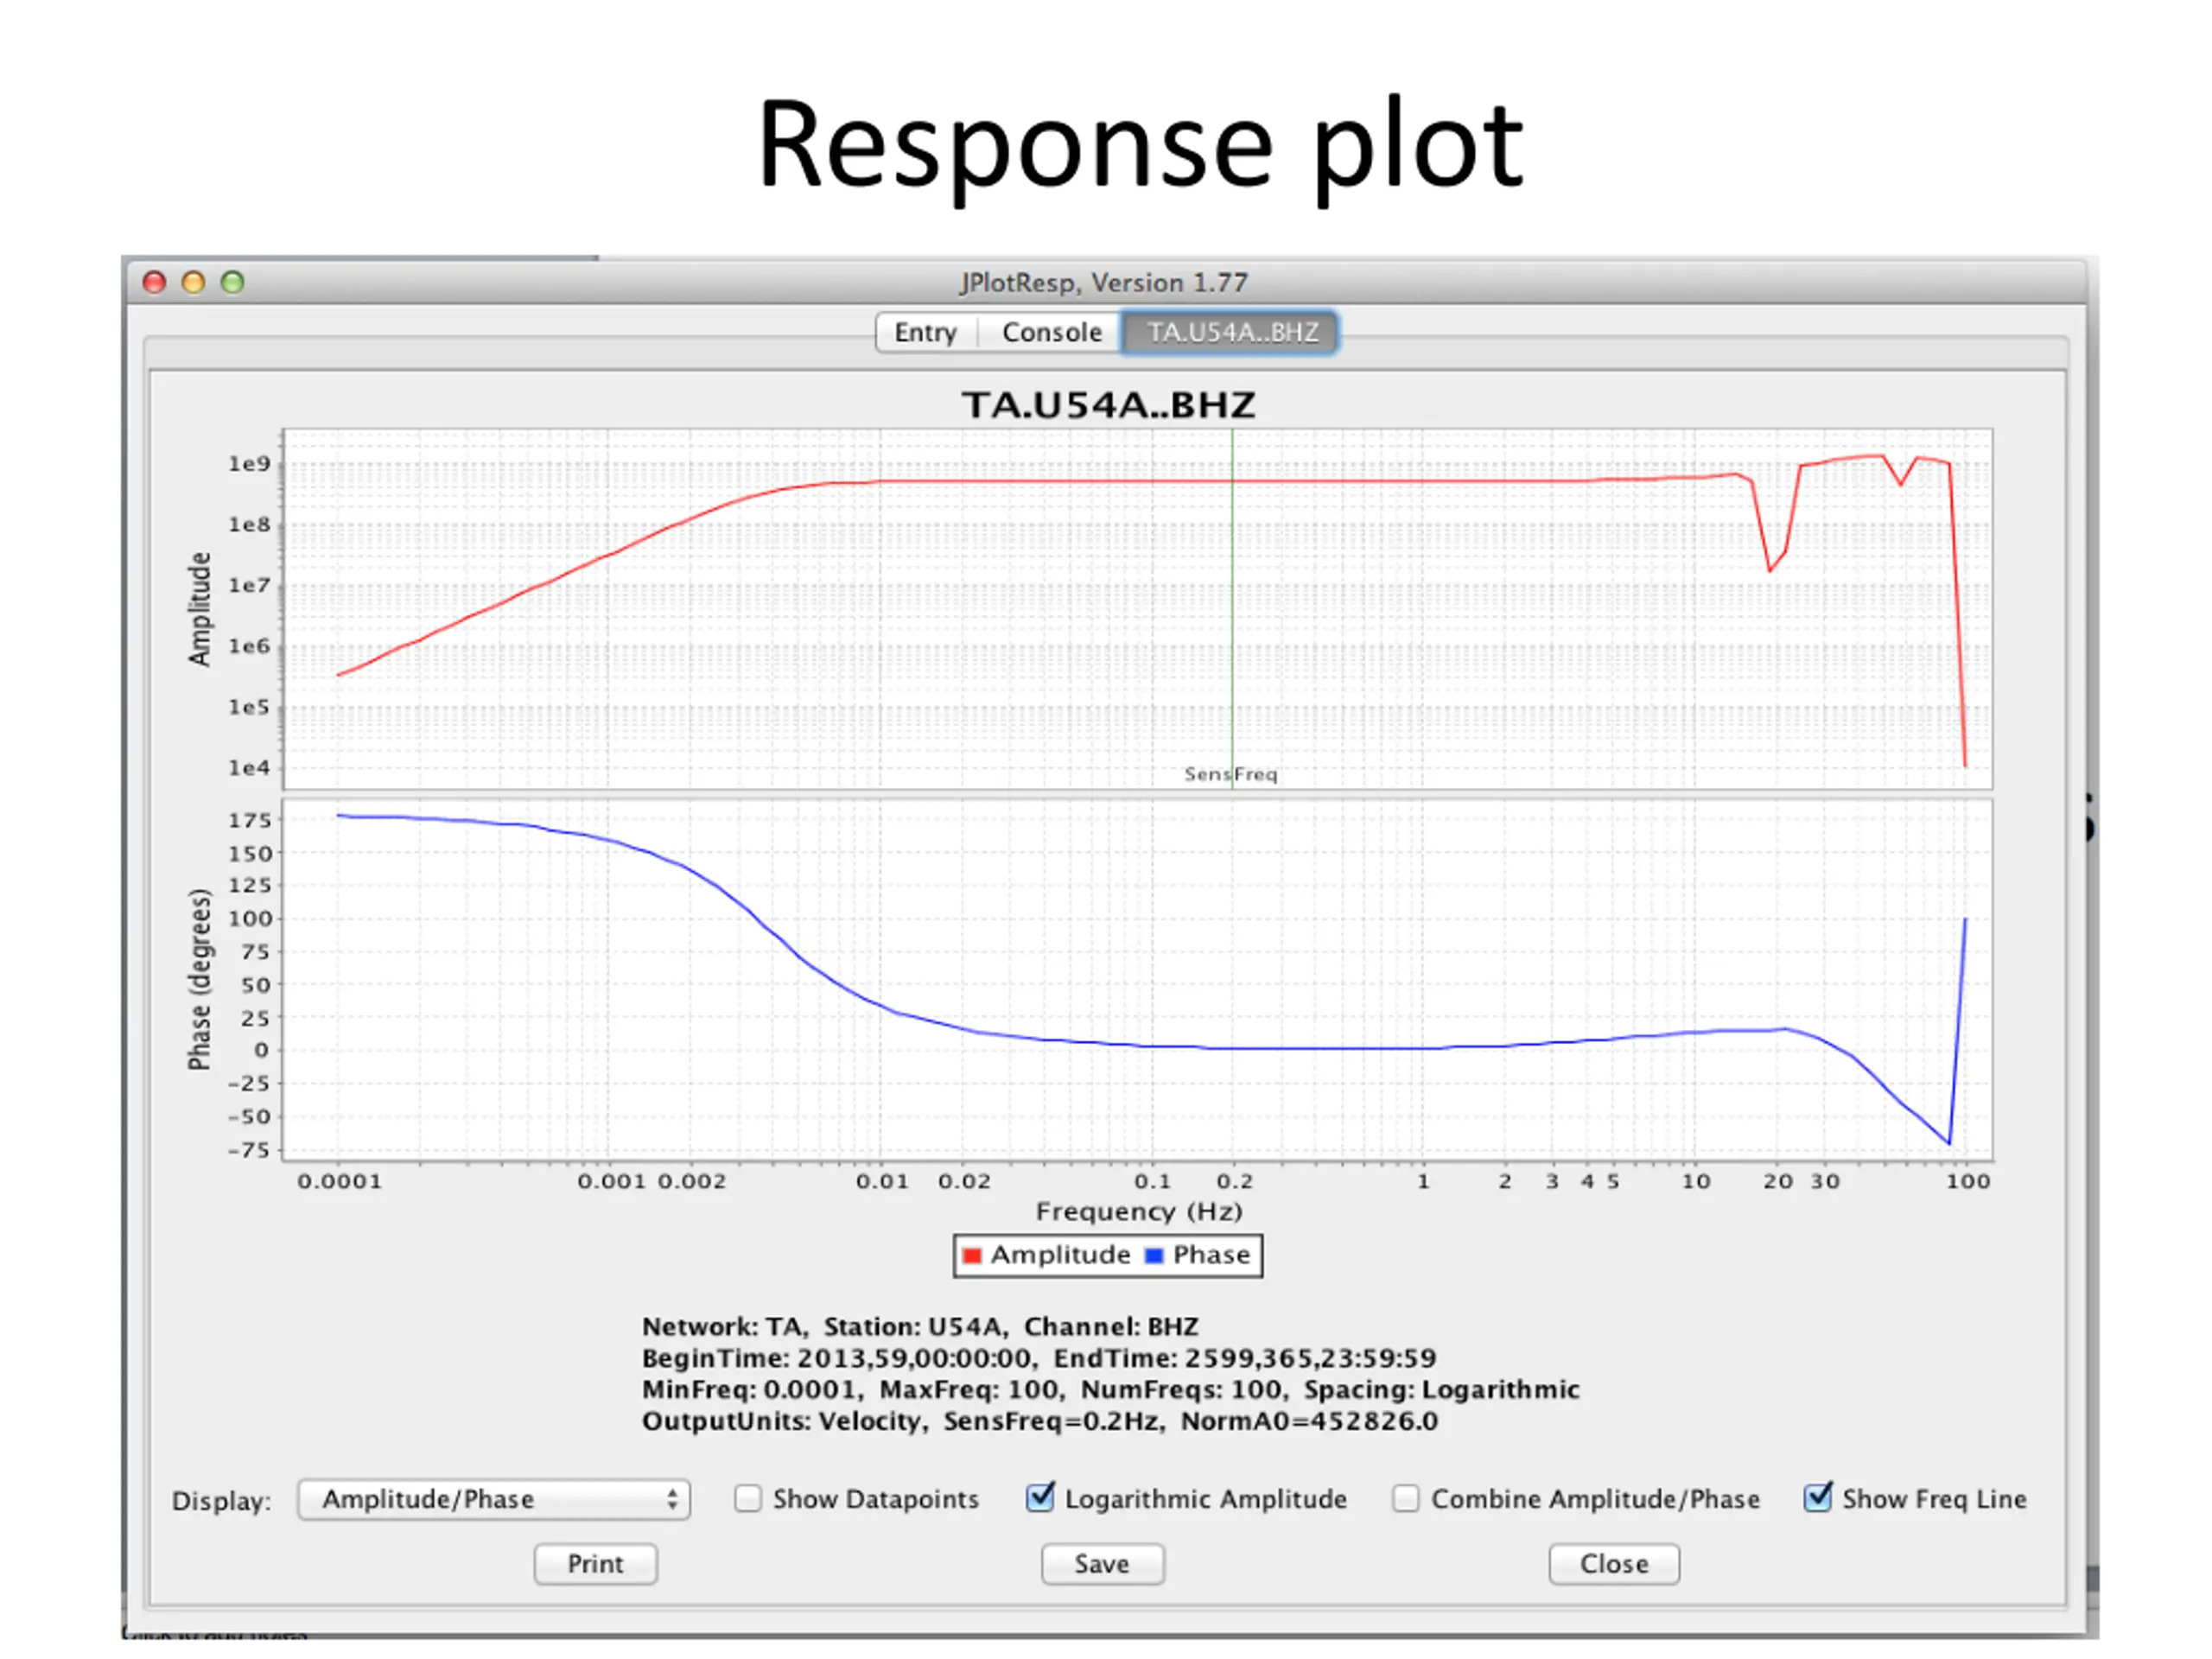2212x1659 pixels.
Task: Click the red Amplitude legend square
Action: pos(971,1256)
